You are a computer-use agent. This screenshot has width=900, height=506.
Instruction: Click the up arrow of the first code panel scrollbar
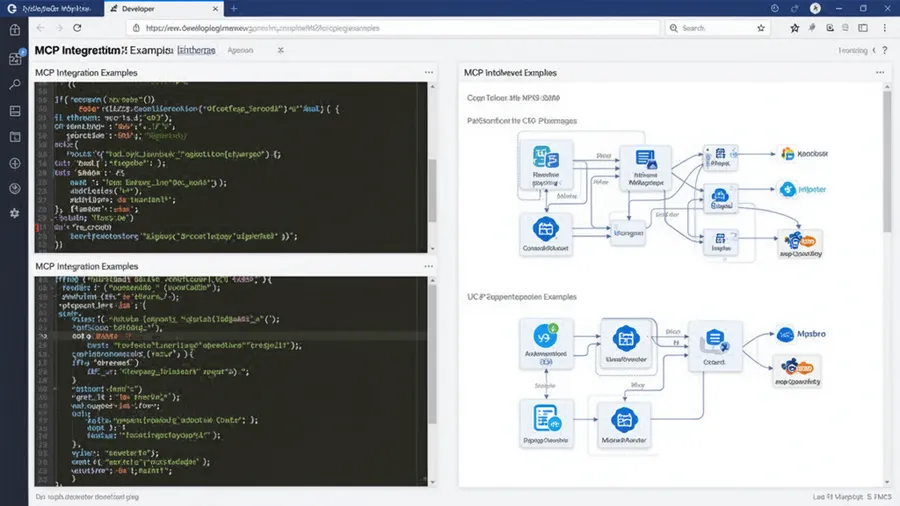[x=432, y=87]
